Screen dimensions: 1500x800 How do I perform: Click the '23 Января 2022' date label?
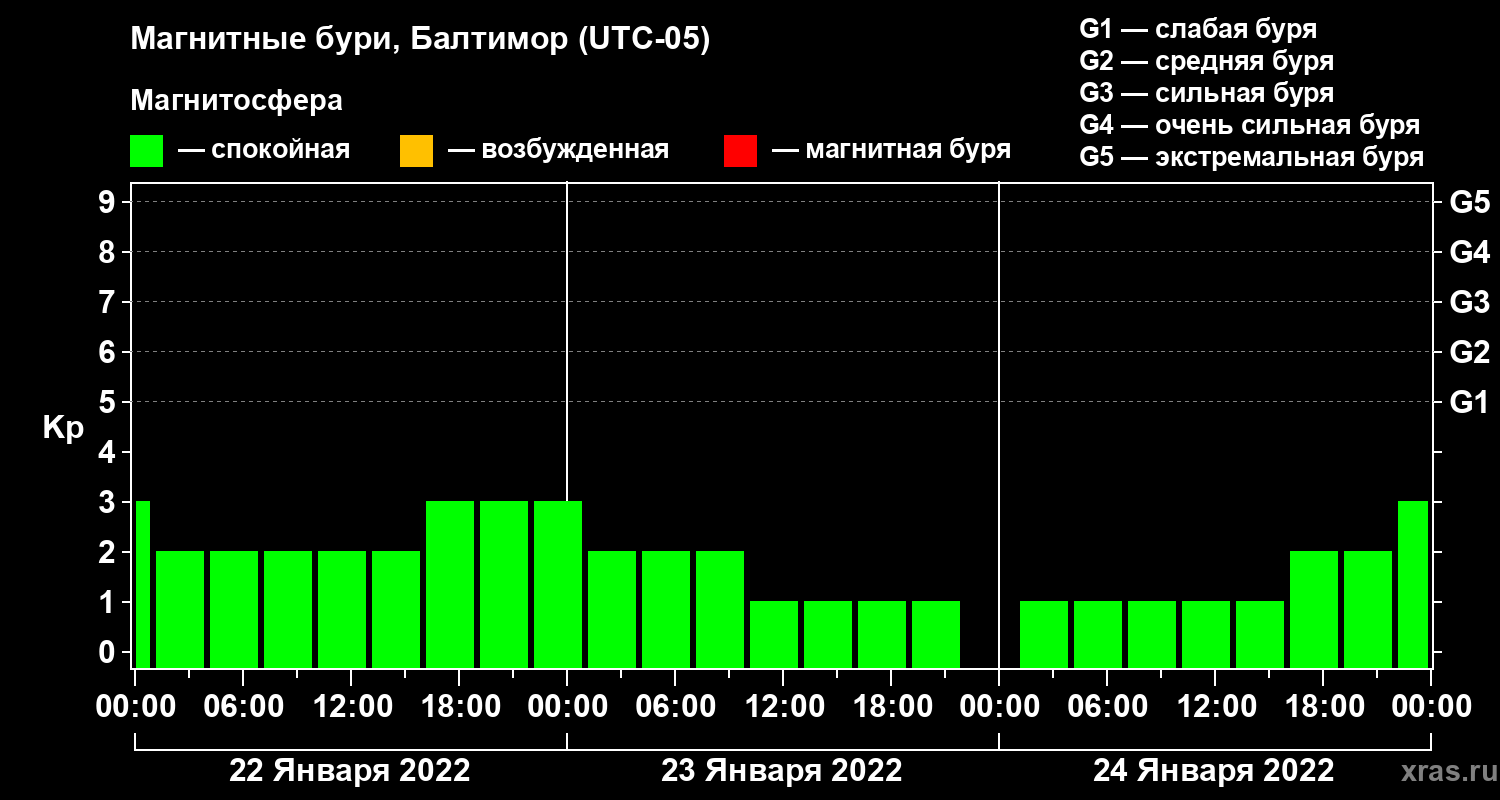tap(781, 771)
